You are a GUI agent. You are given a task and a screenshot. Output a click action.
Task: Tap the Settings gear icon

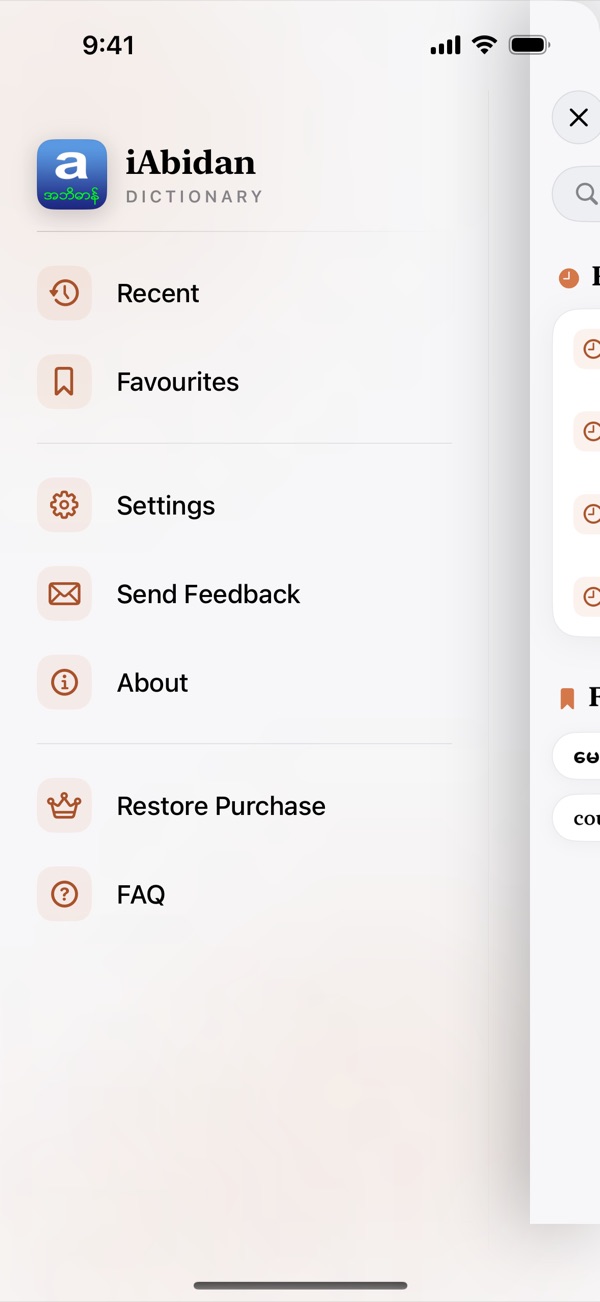64,505
